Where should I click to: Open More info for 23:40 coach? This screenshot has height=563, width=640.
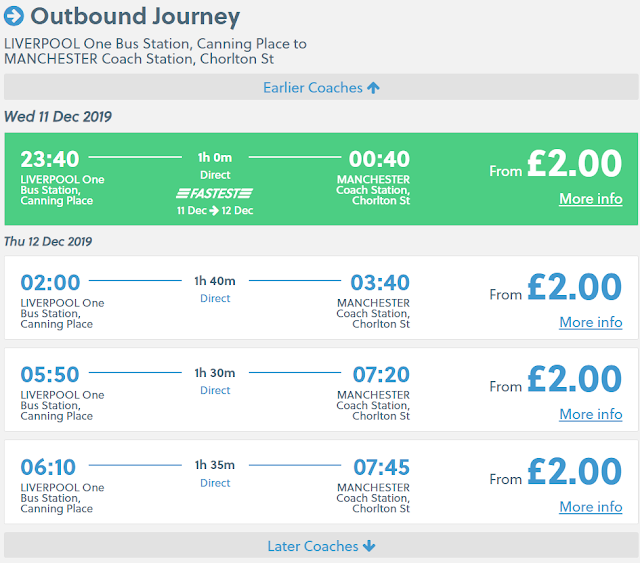pos(590,198)
